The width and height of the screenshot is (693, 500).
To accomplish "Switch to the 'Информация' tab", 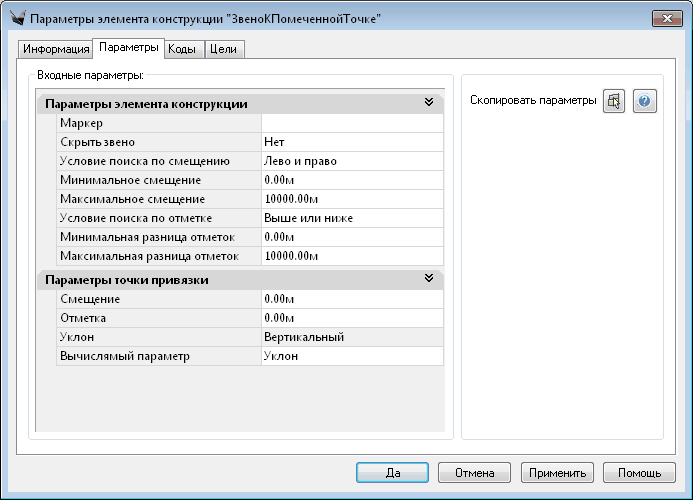I will 56,49.
